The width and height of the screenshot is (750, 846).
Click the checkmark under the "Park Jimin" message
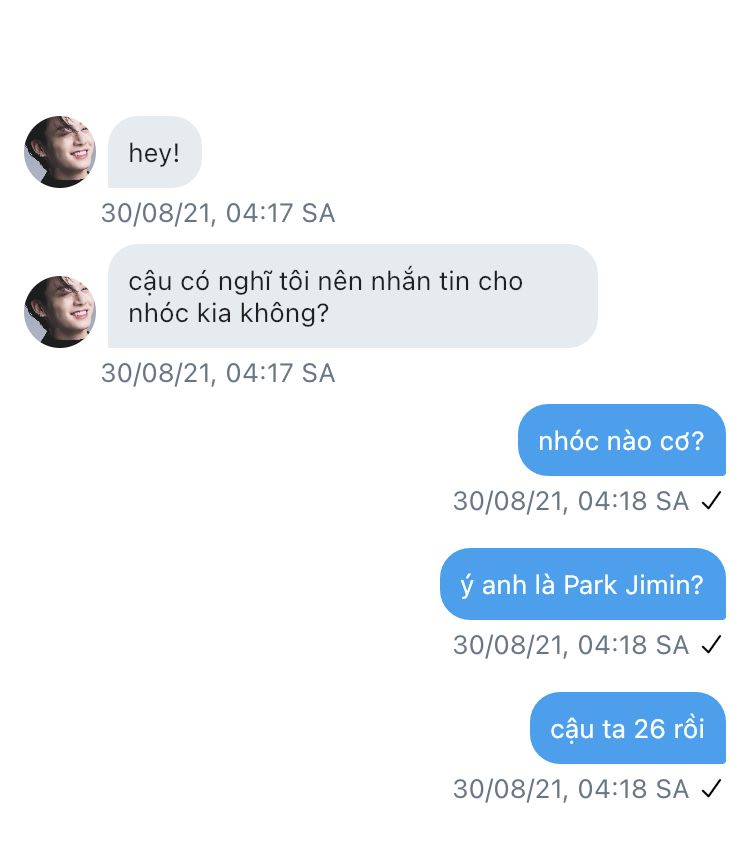(x=711, y=645)
